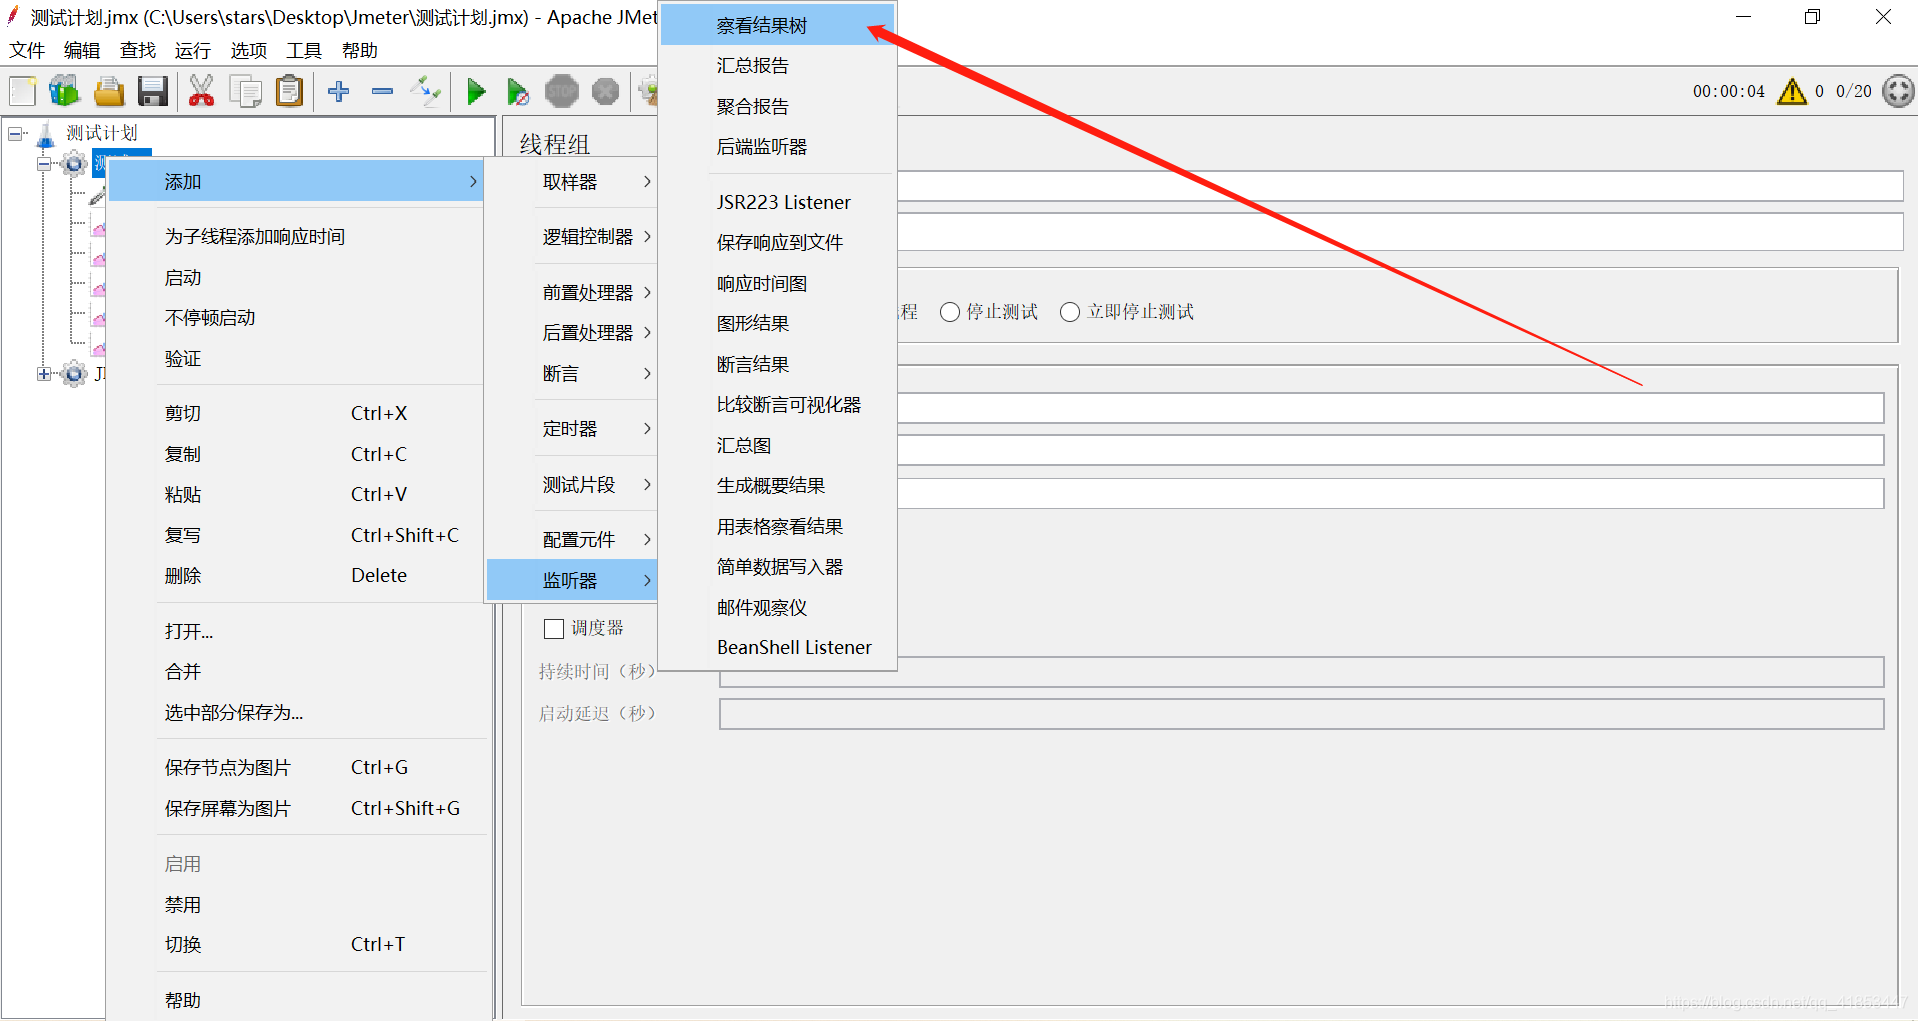Click the thread group gear icon in tree
Viewport: 1918px width, 1021px height.
point(73,163)
